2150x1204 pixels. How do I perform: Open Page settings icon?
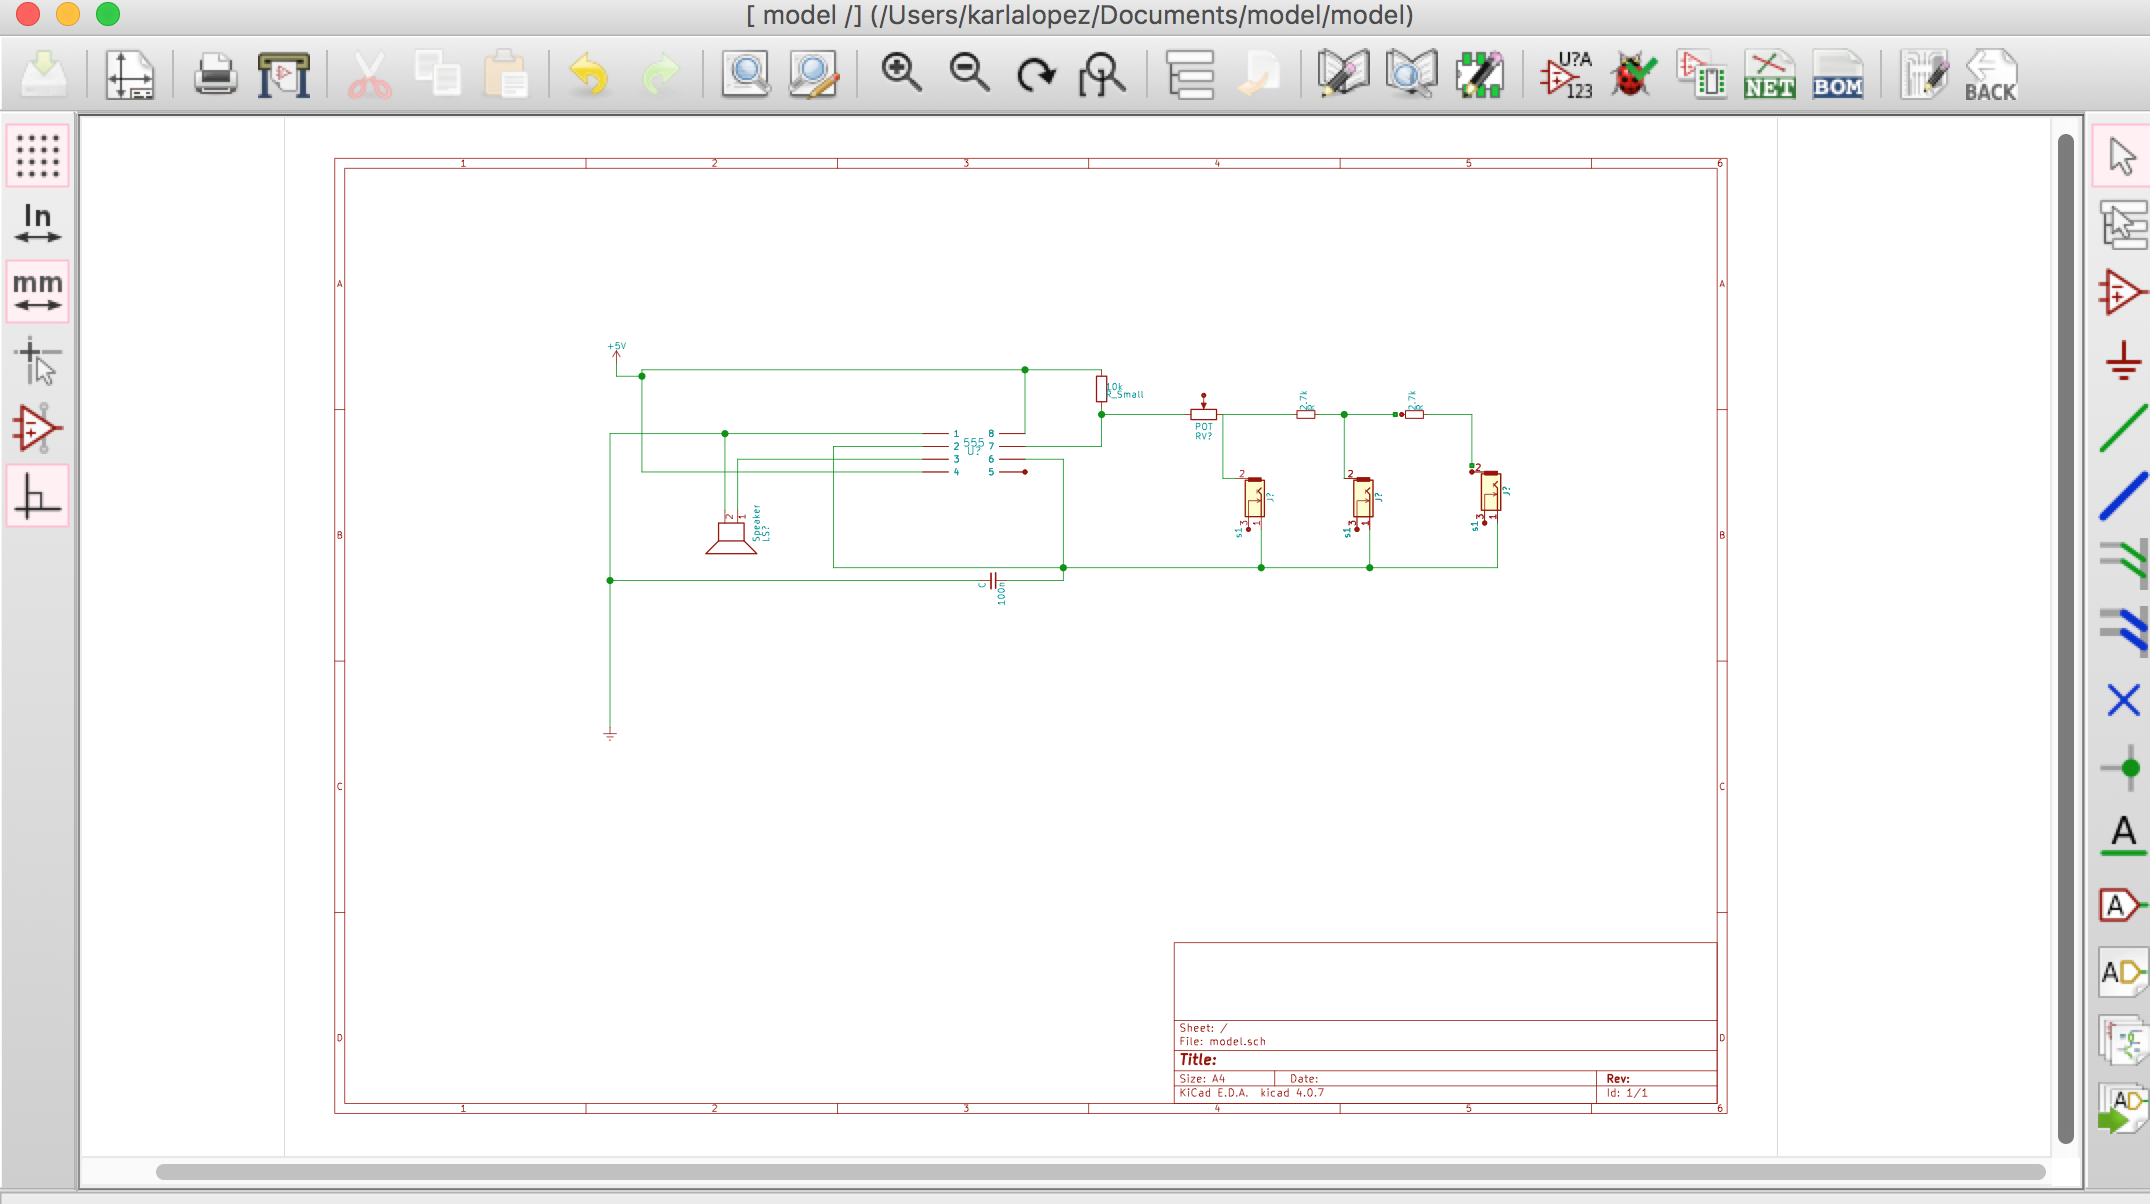(130, 75)
